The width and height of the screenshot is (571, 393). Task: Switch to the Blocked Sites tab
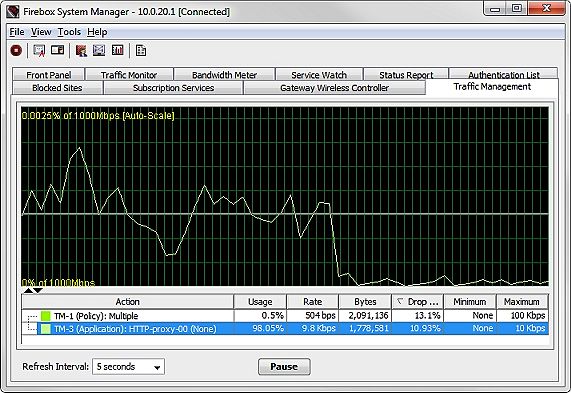57,88
